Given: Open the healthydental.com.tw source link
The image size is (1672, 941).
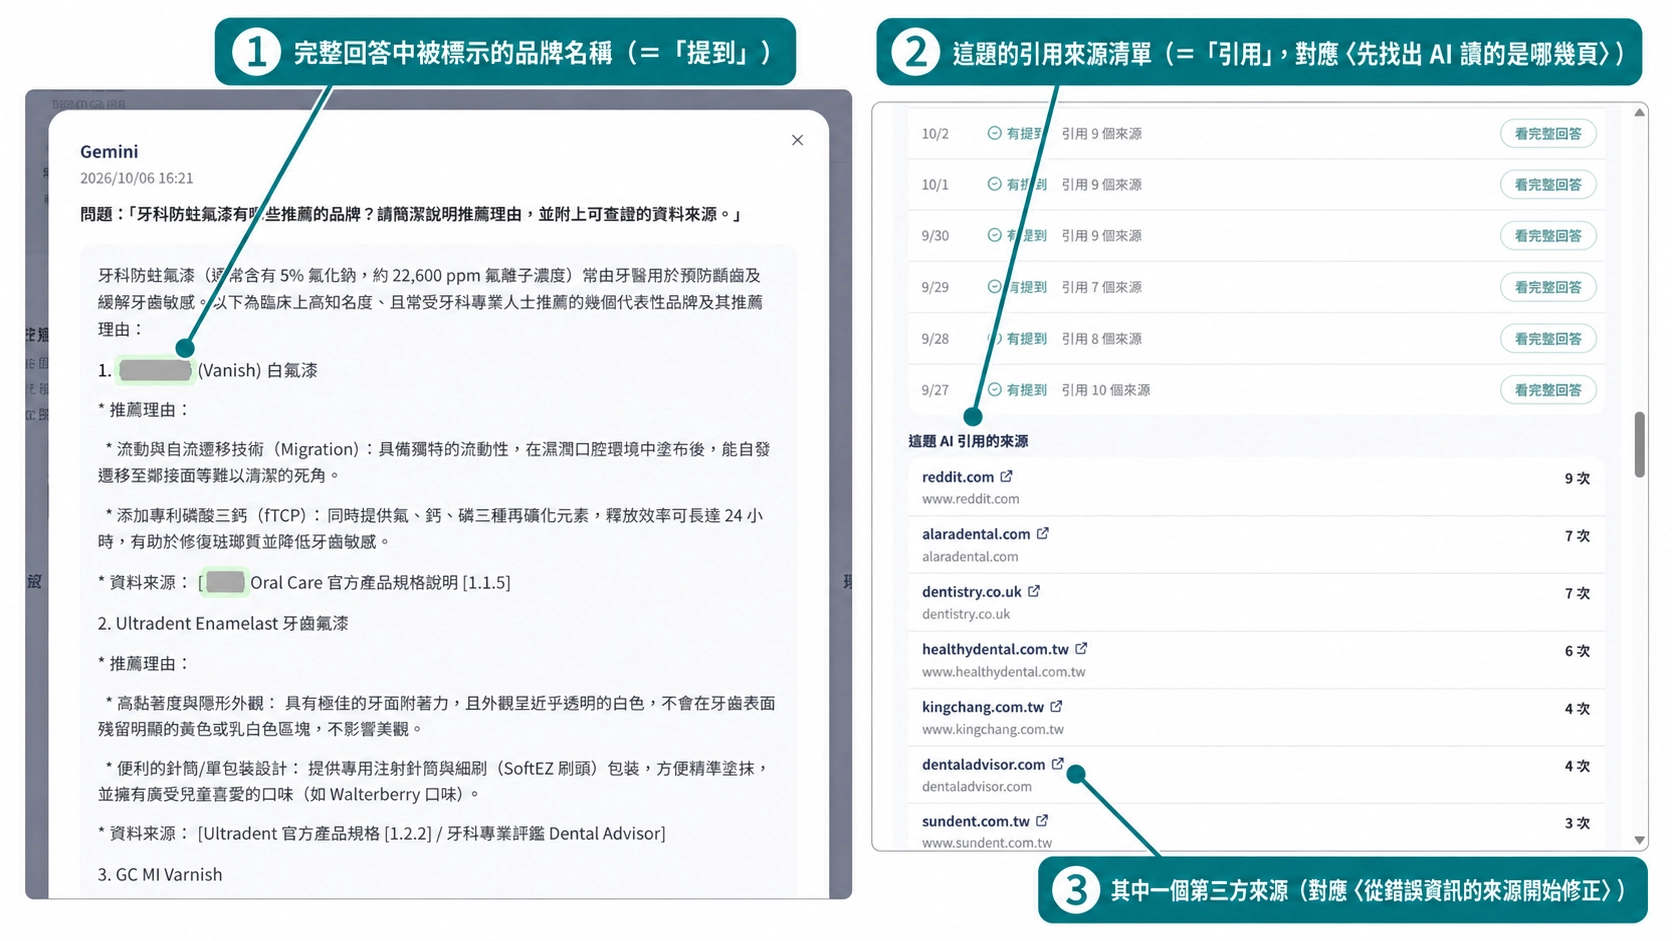Looking at the screenshot, I should click(995, 649).
